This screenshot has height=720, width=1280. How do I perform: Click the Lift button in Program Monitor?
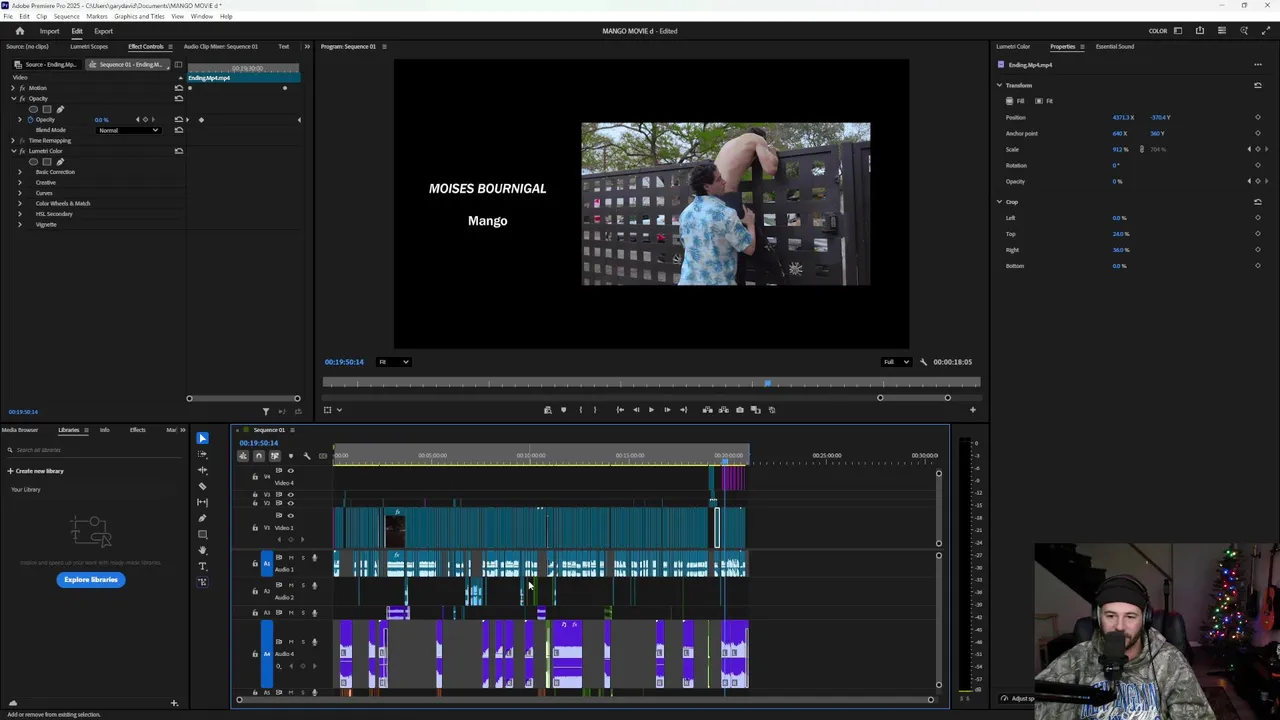[707, 410]
